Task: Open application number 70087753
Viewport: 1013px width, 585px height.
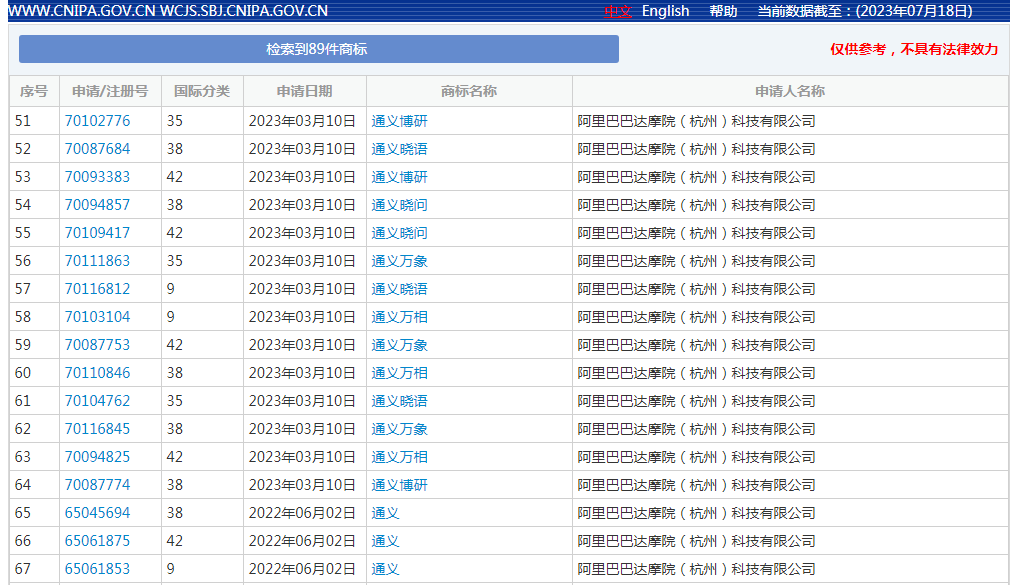Action: point(97,345)
